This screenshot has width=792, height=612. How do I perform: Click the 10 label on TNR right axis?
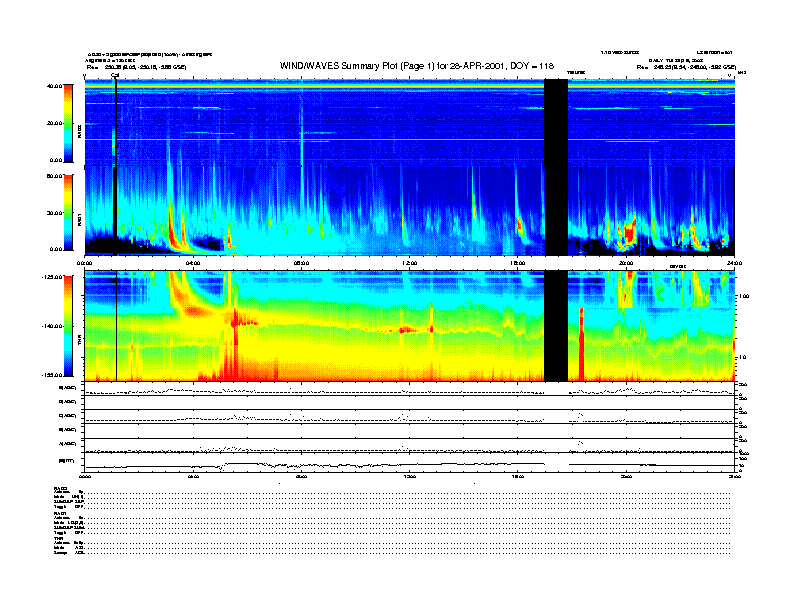(x=742, y=358)
